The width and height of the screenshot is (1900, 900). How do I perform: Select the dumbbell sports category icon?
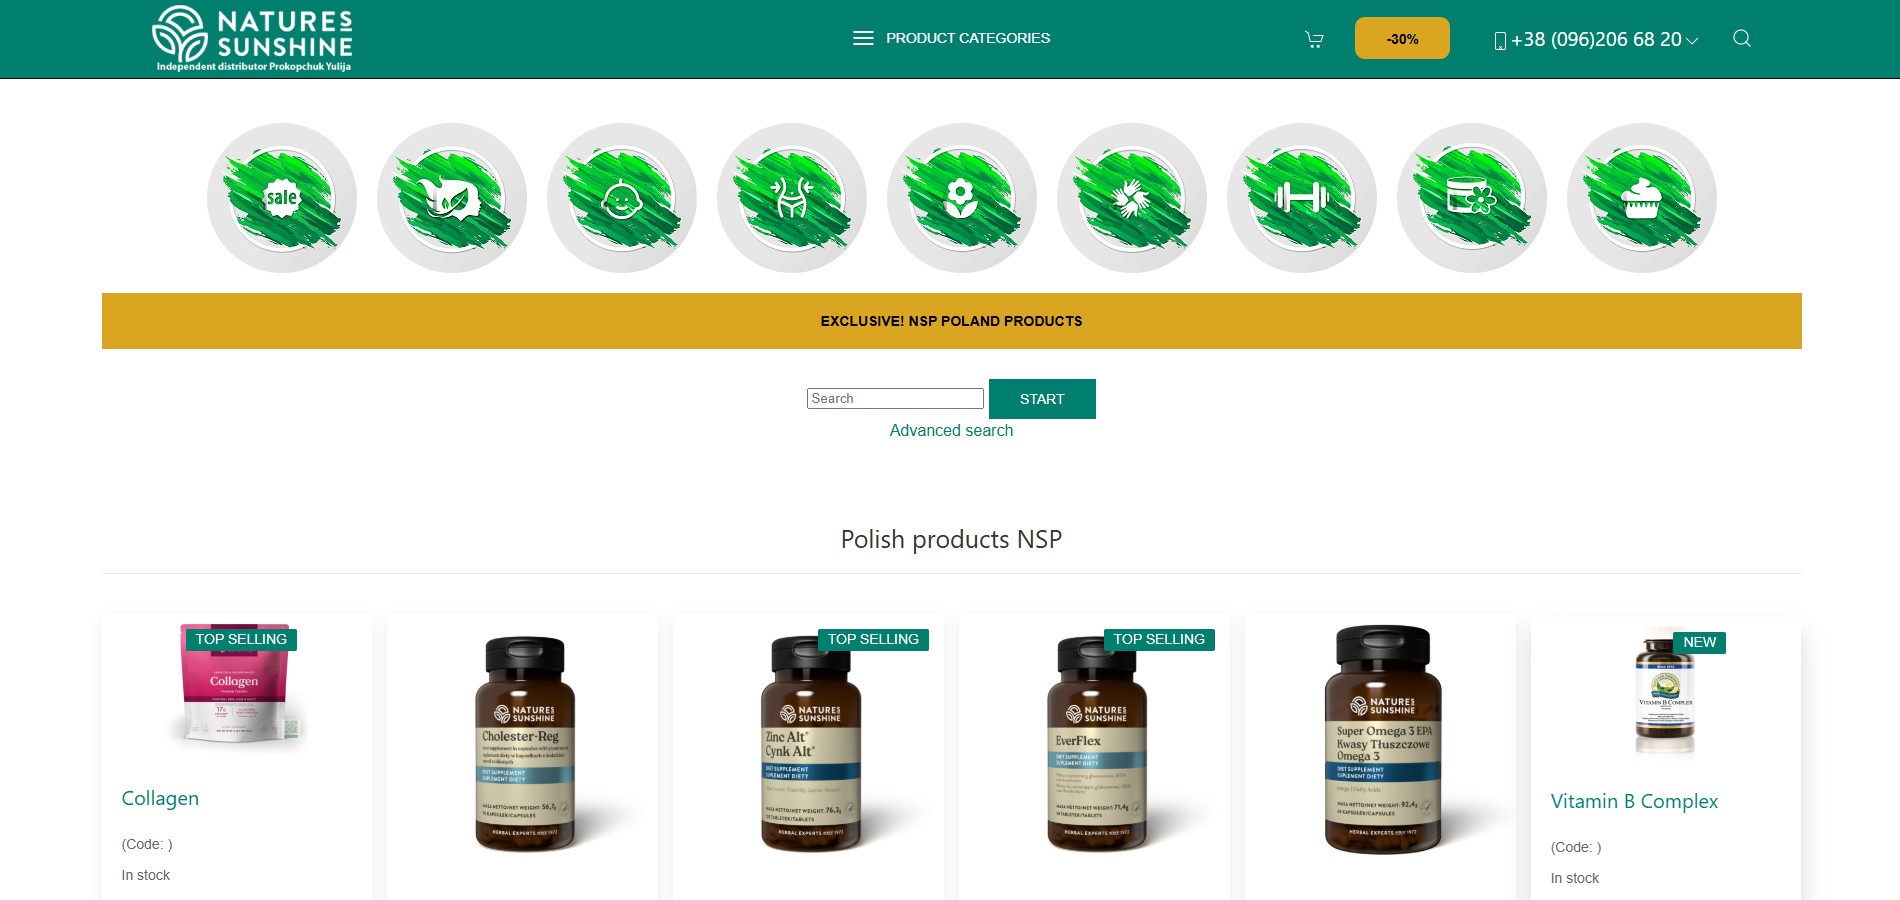(x=1302, y=198)
